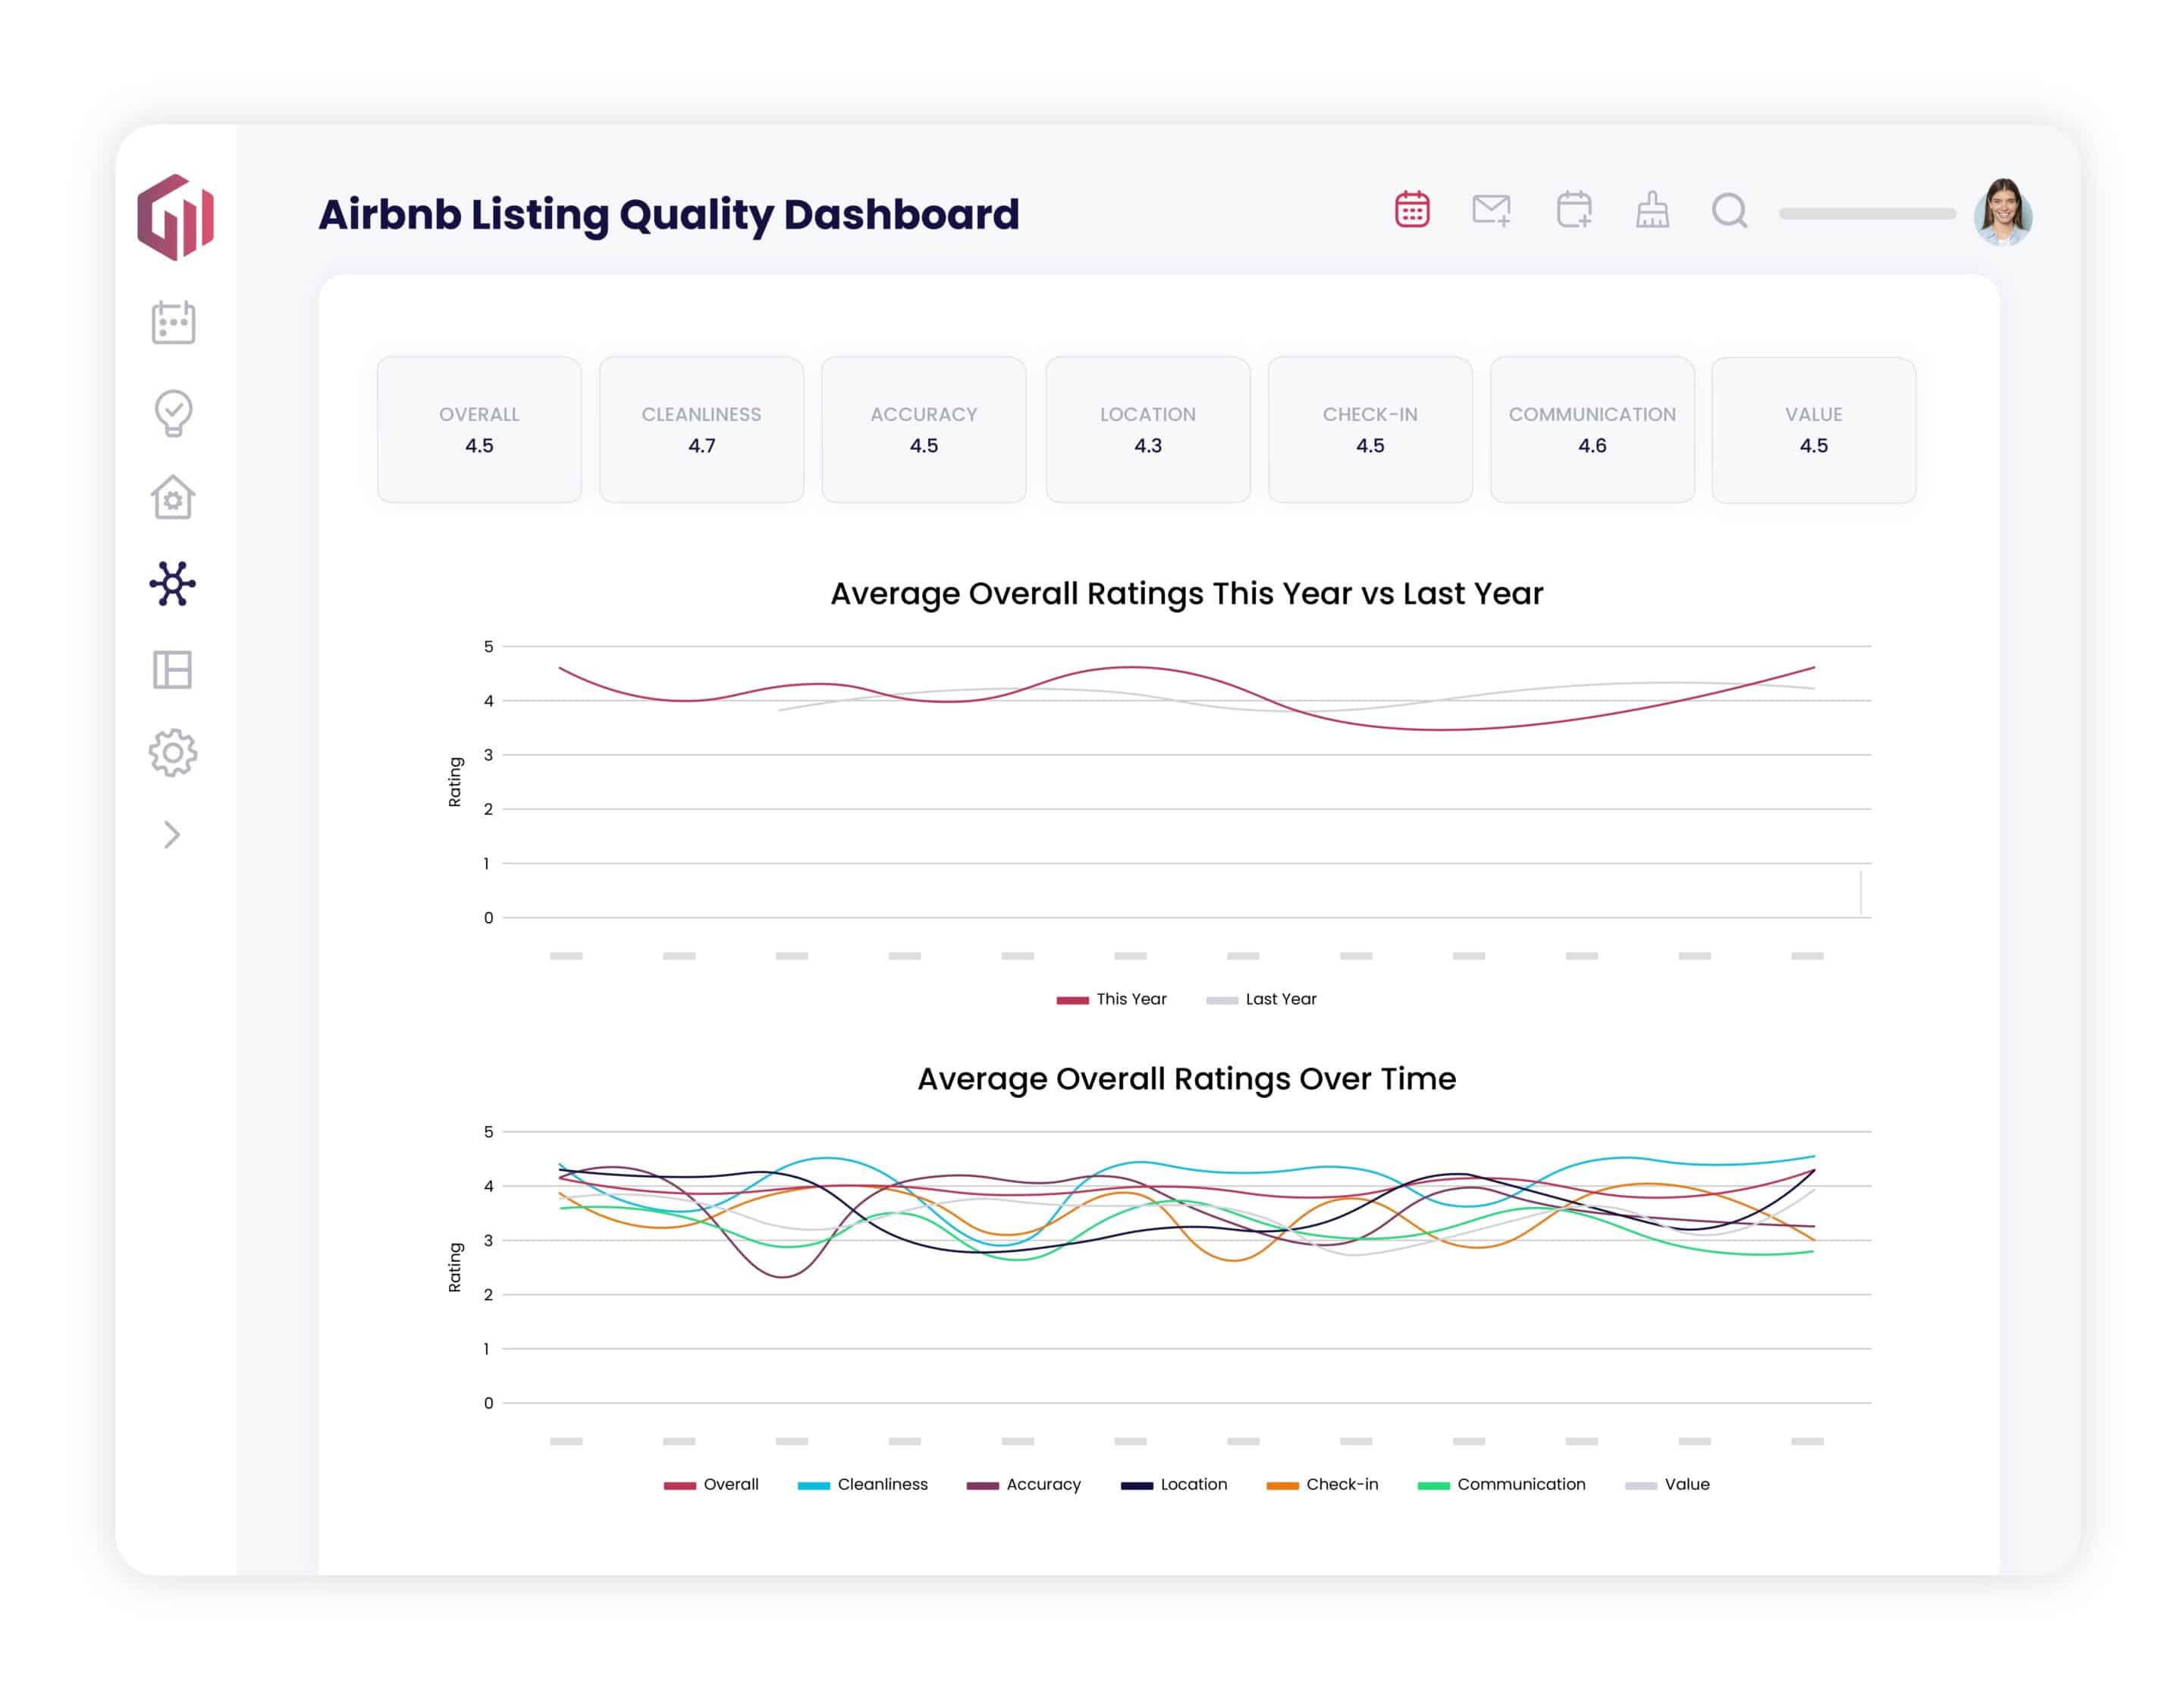The image size is (2184, 1700).
Task: Toggle the Overall legend series
Action: pyautogui.click(x=711, y=1484)
